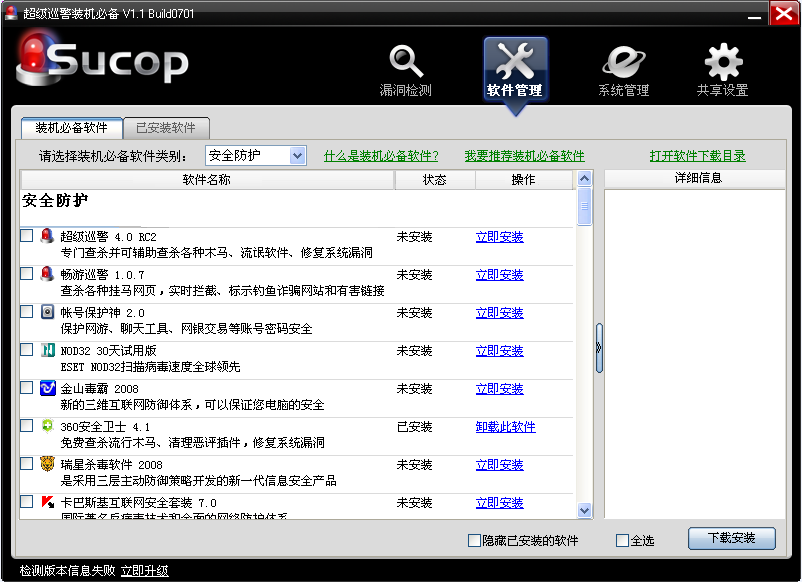Click 立即安装 for 畅游巡警 1.0.7
This screenshot has height=582, width=802.
pyautogui.click(x=500, y=275)
